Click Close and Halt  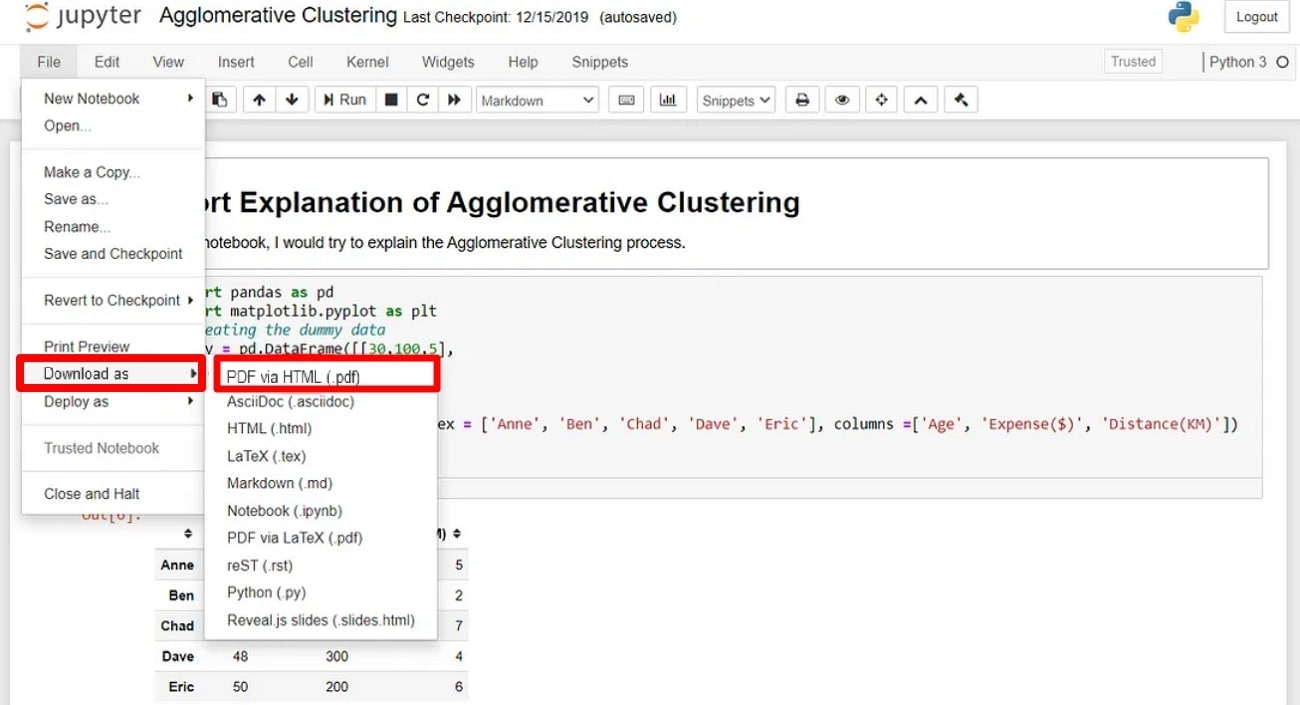click(113, 494)
